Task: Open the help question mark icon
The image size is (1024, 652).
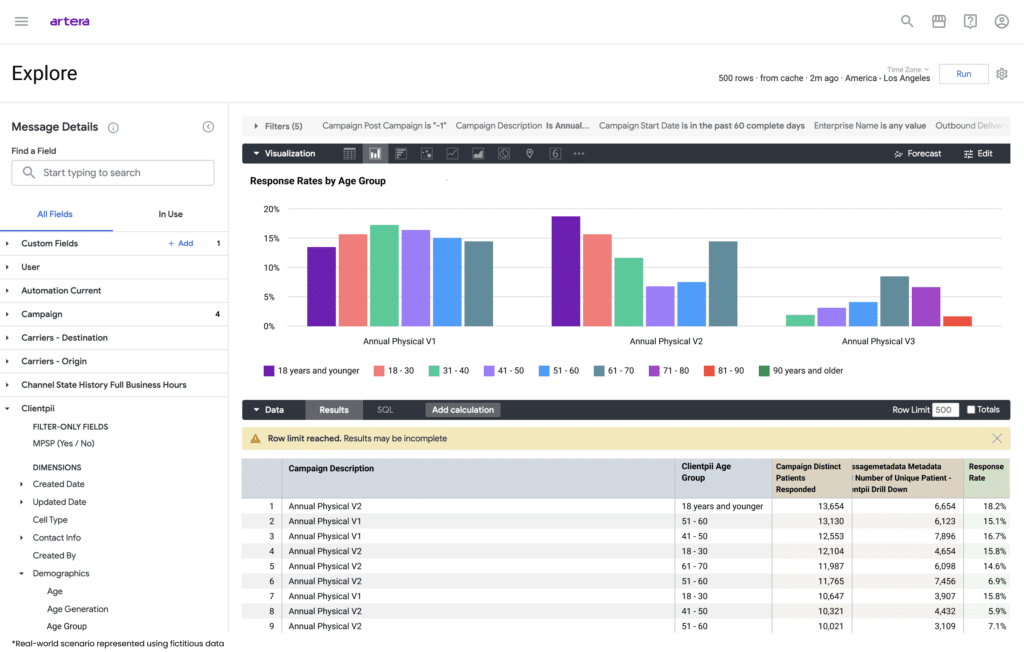Action: click(970, 21)
